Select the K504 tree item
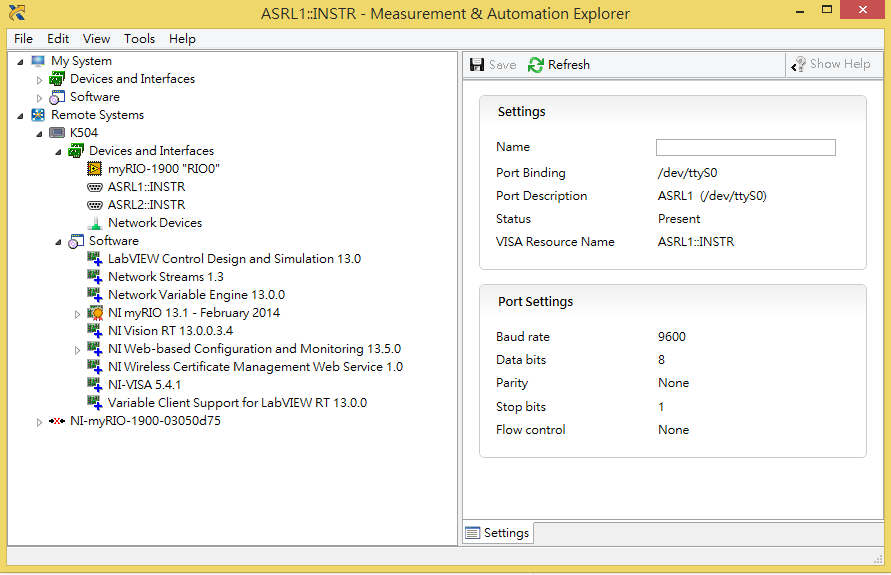This screenshot has width=891, height=575. 84,133
